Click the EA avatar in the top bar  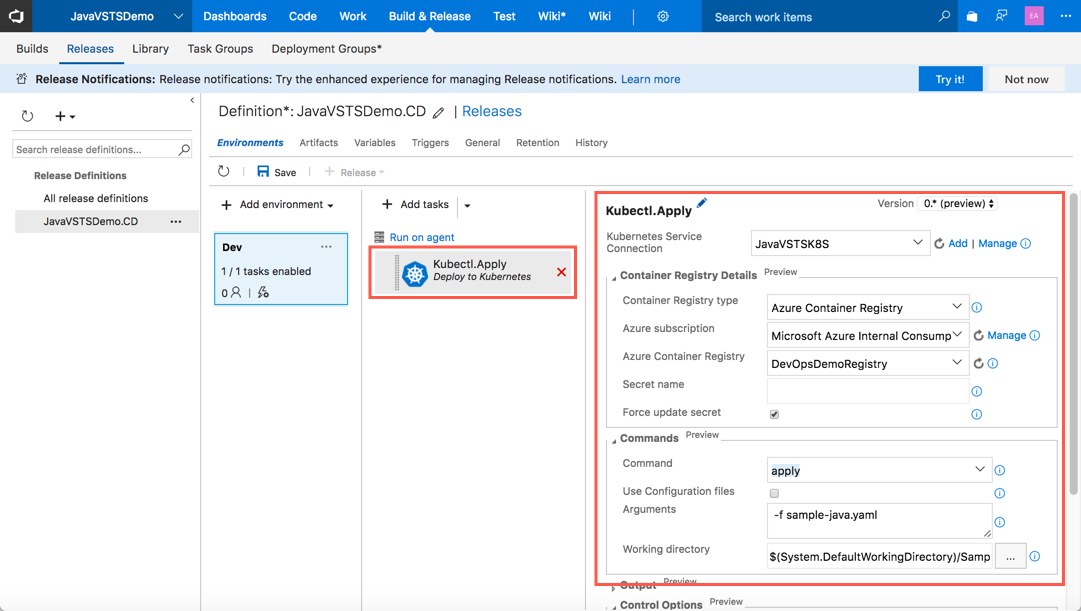coord(1033,16)
